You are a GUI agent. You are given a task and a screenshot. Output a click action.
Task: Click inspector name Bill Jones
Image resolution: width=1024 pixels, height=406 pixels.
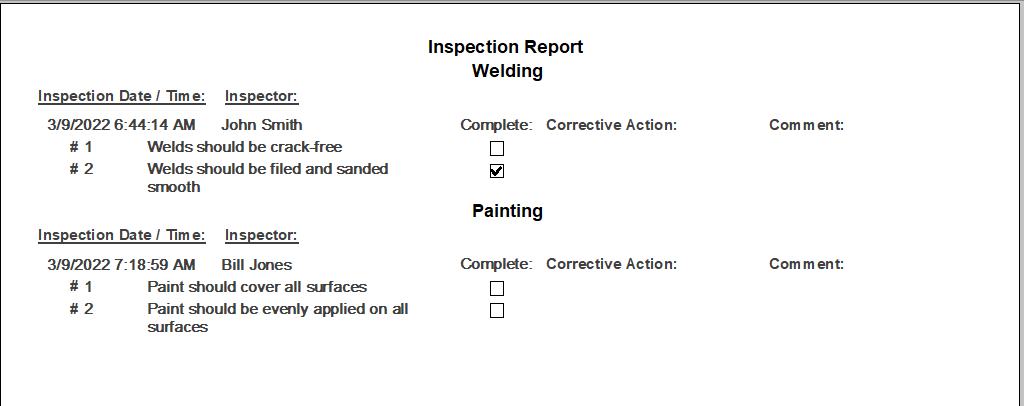point(257,265)
